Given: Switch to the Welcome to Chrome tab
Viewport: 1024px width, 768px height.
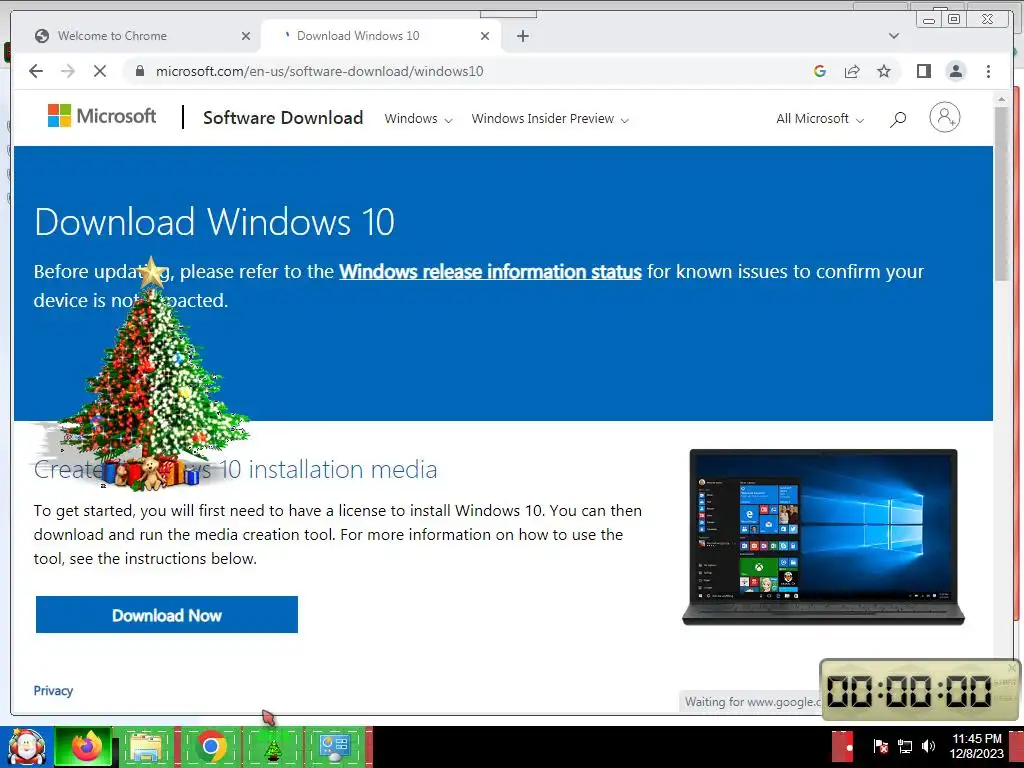Looking at the screenshot, I should point(137,36).
